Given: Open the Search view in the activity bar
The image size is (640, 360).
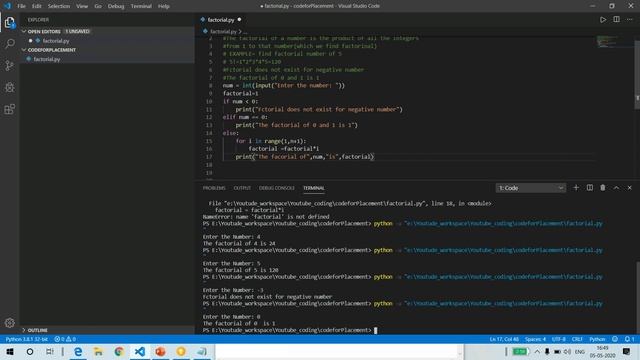Looking at the screenshot, I should [9, 44].
